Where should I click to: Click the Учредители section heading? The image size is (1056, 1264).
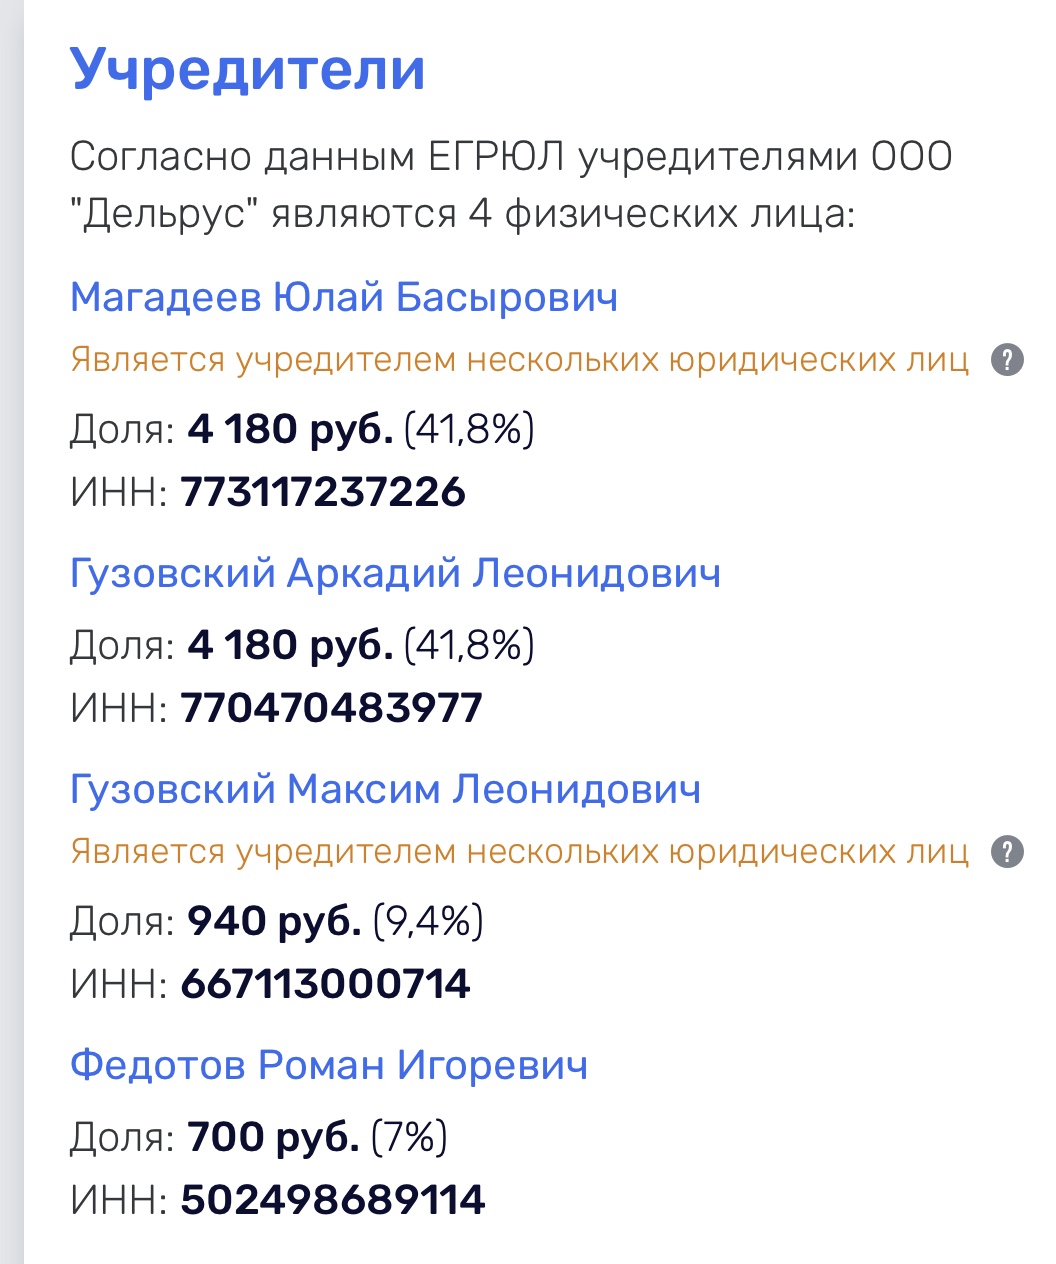(x=248, y=70)
